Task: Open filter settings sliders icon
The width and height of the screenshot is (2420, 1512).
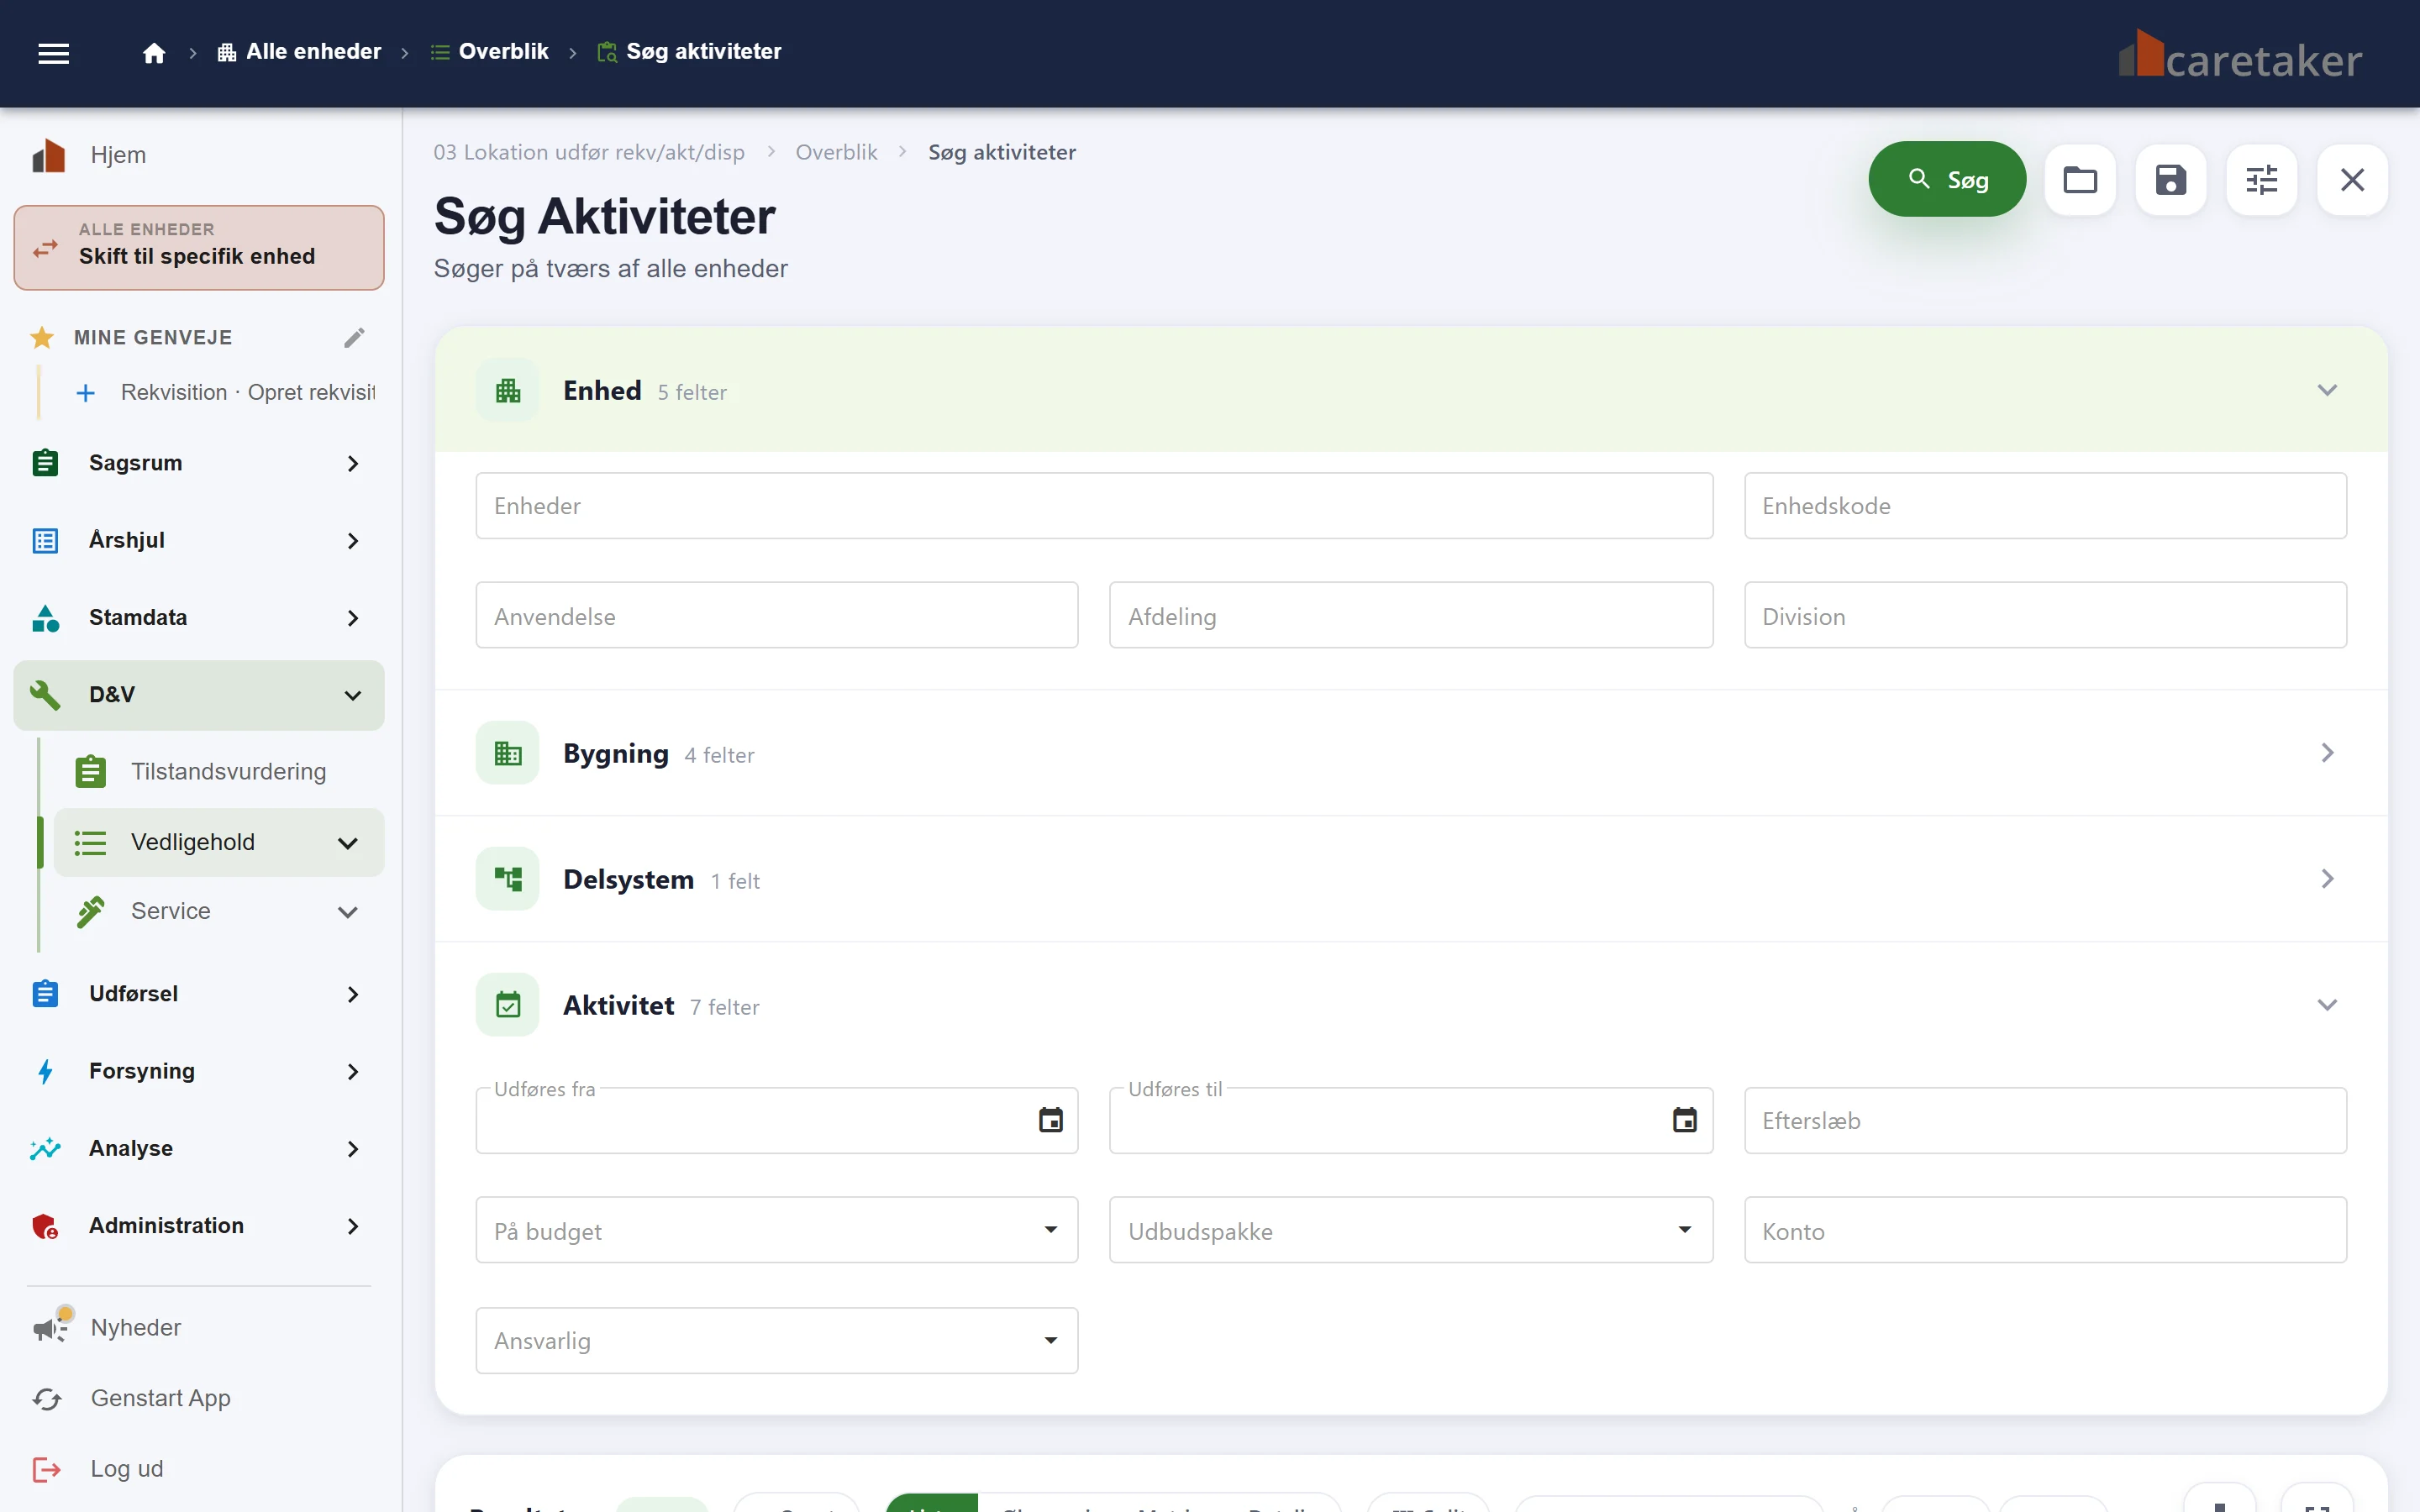Action: [x=2261, y=180]
